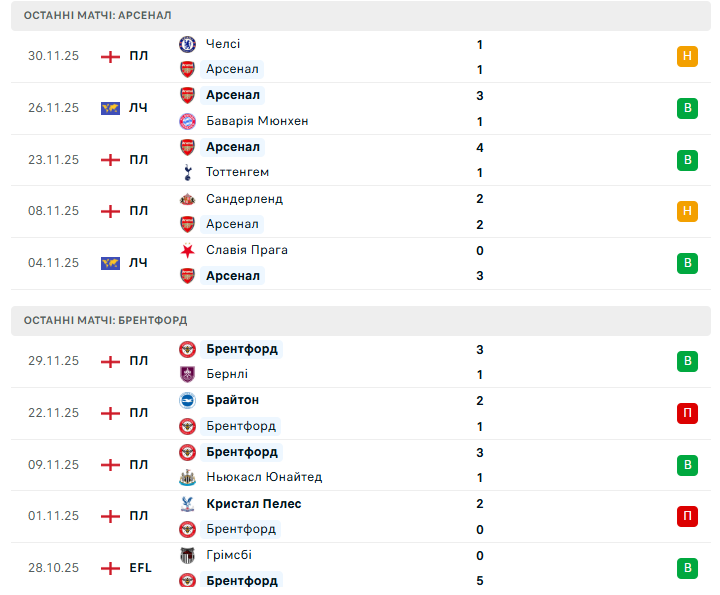The width and height of the screenshot is (720, 595).
Task: Select the Ньюкасл Юнайтед team name
Action: [264, 477]
